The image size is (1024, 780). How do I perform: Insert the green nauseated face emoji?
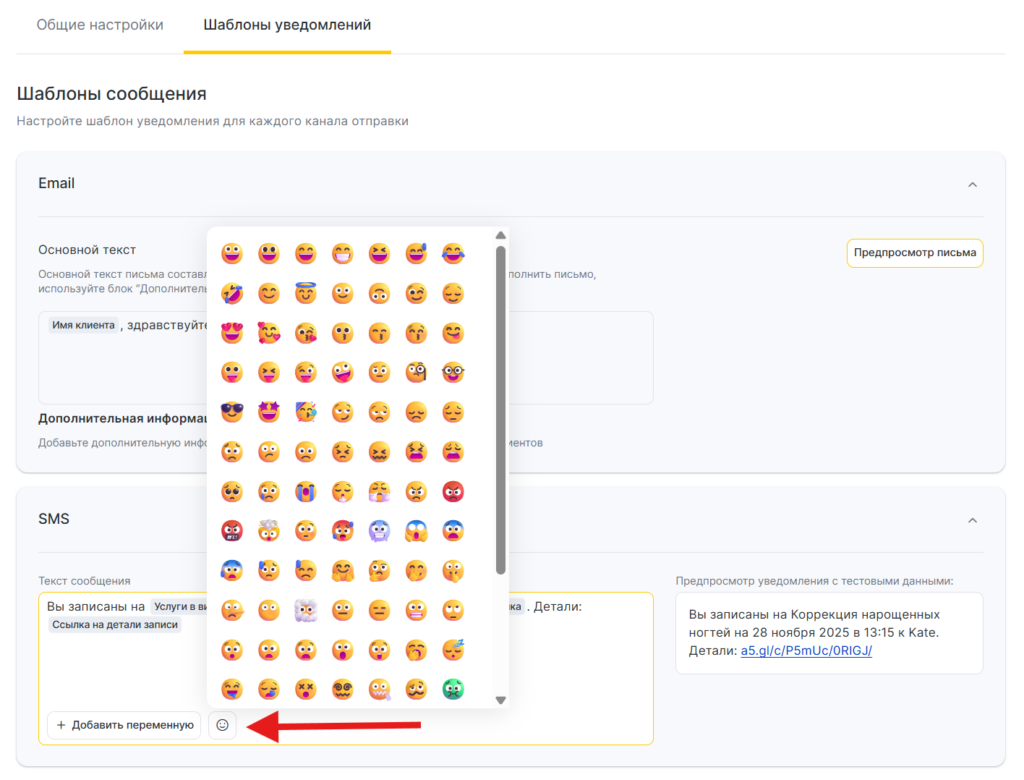454,689
